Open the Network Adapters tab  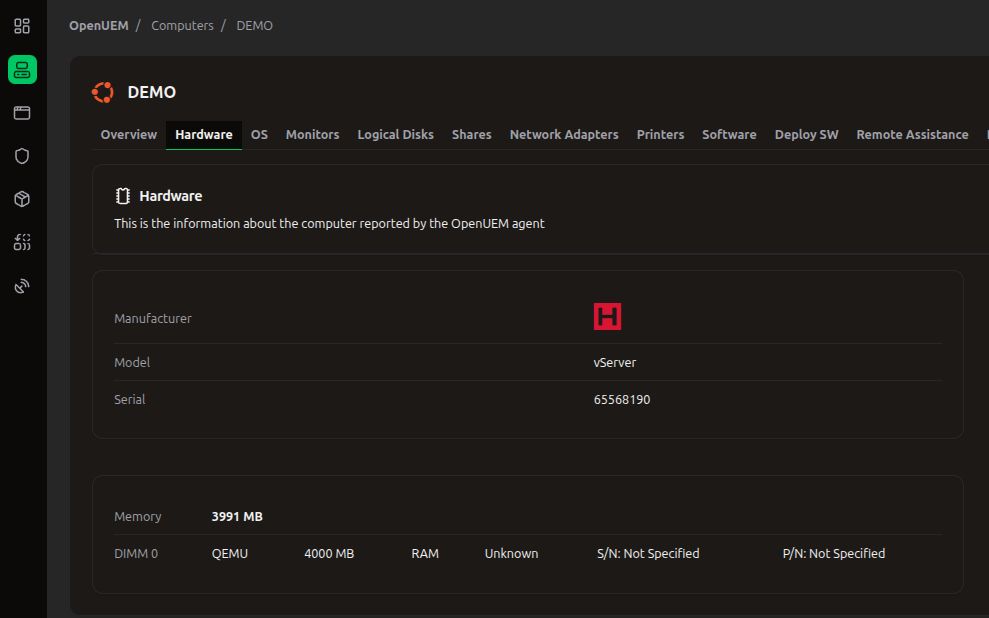tap(564, 134)
